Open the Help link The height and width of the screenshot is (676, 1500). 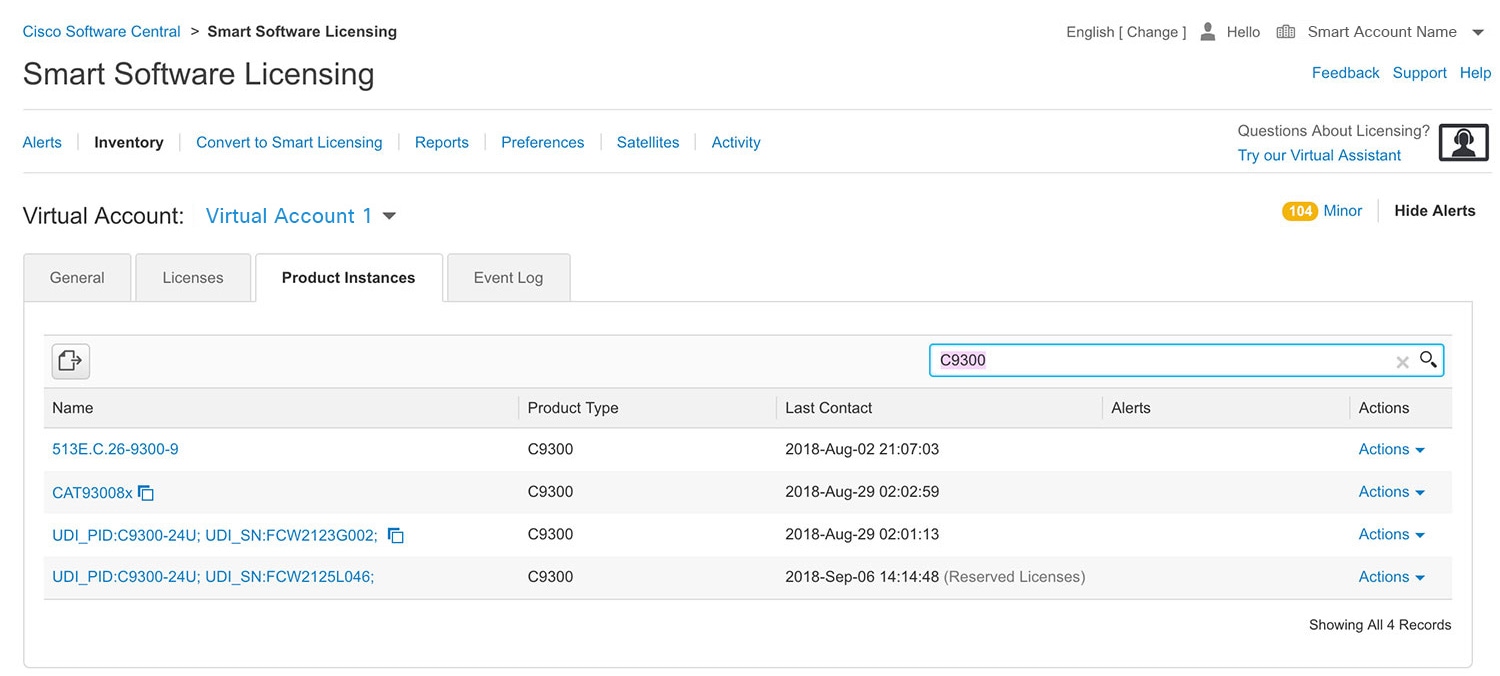pyautogui.click(x=1475, y=73)
